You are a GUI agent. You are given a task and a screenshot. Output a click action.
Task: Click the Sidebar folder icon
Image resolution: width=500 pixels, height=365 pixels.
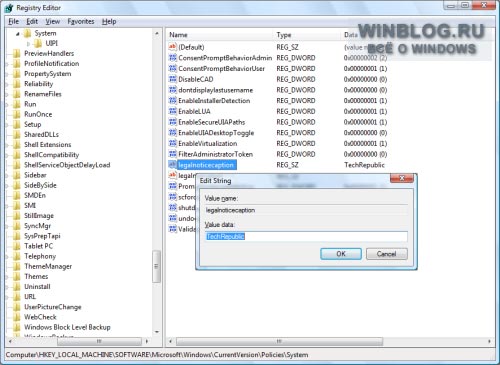pyautogui.click(x=17, y=175)
